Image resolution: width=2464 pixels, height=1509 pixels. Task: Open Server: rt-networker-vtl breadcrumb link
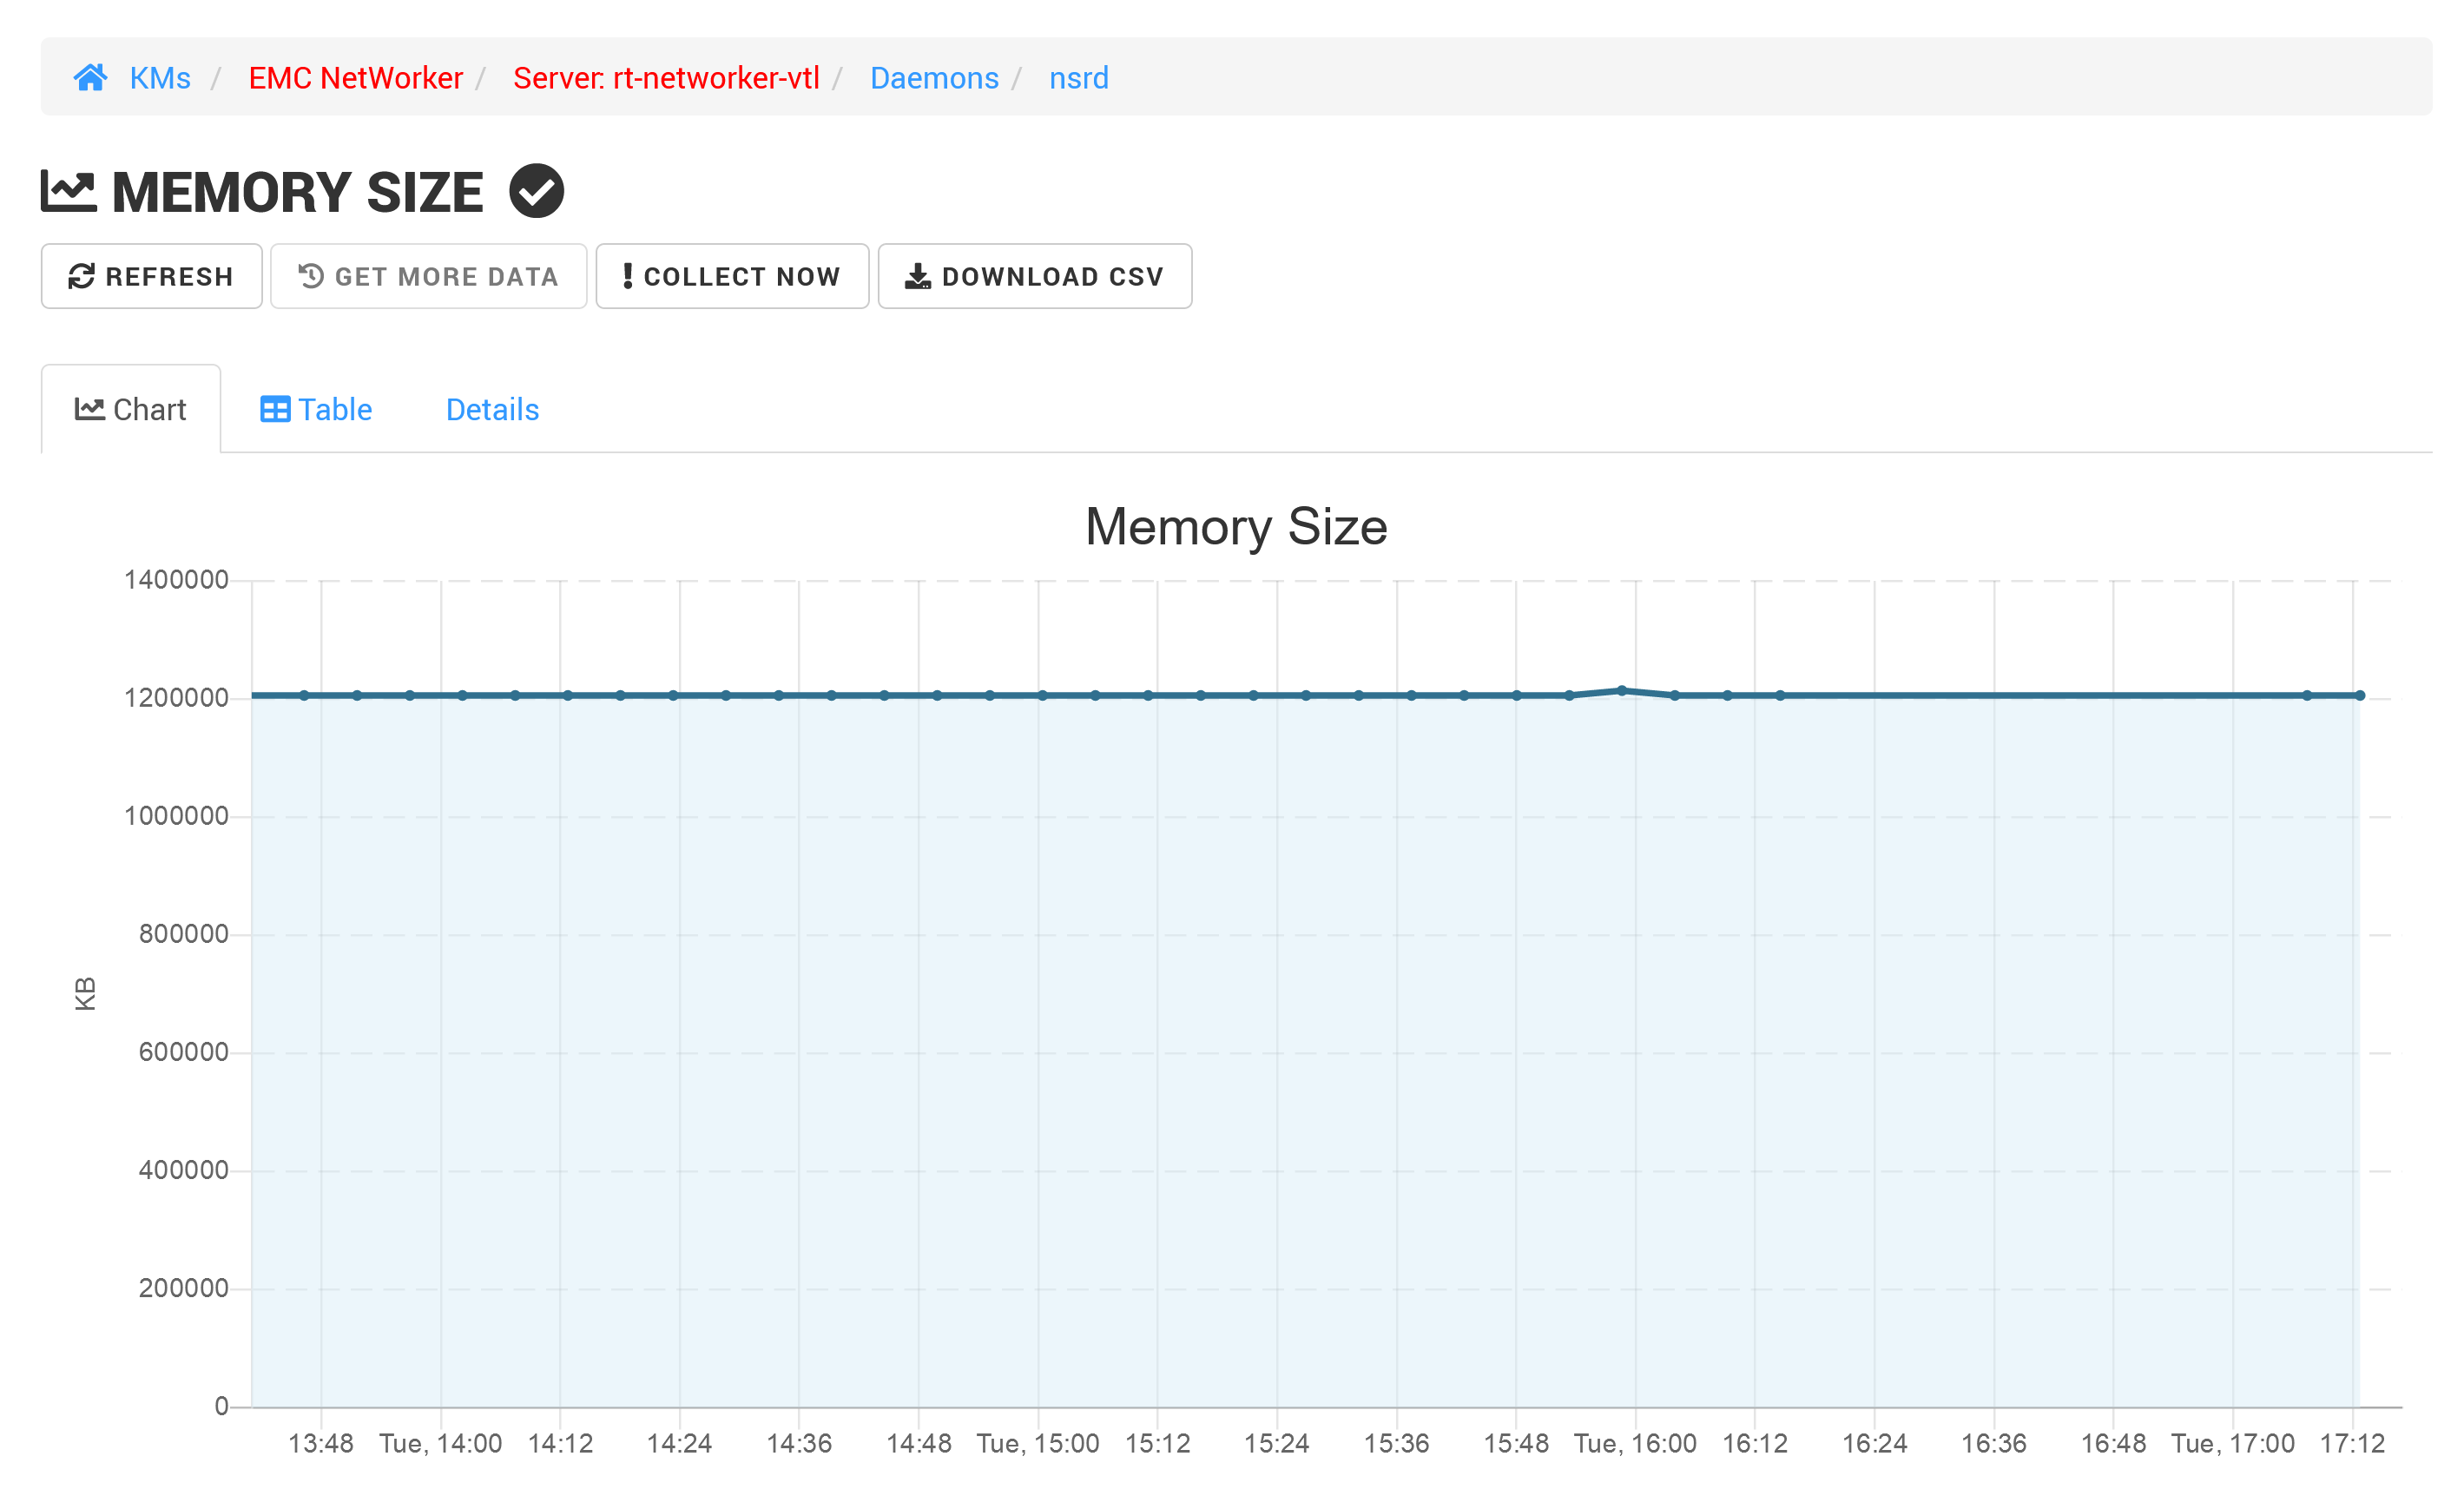click(x=666, y=77)
